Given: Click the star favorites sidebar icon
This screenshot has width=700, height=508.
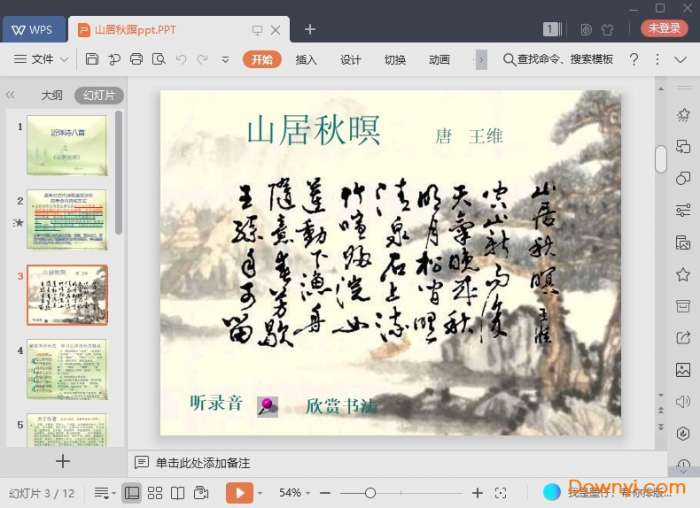Looking at the screenshot, I should click(x=683, y=274).
